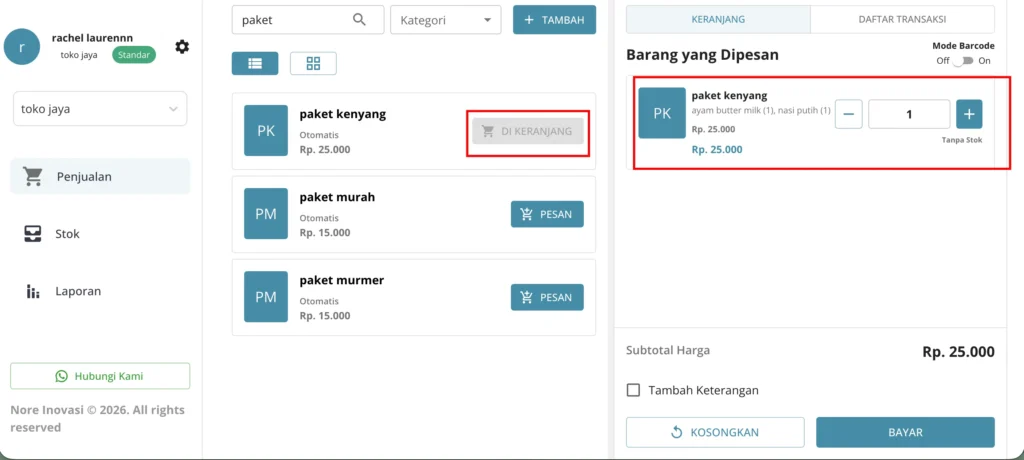Click the round user avatar icon
The height and width of the screenshot is (460, 1024).
coord(22,46)
